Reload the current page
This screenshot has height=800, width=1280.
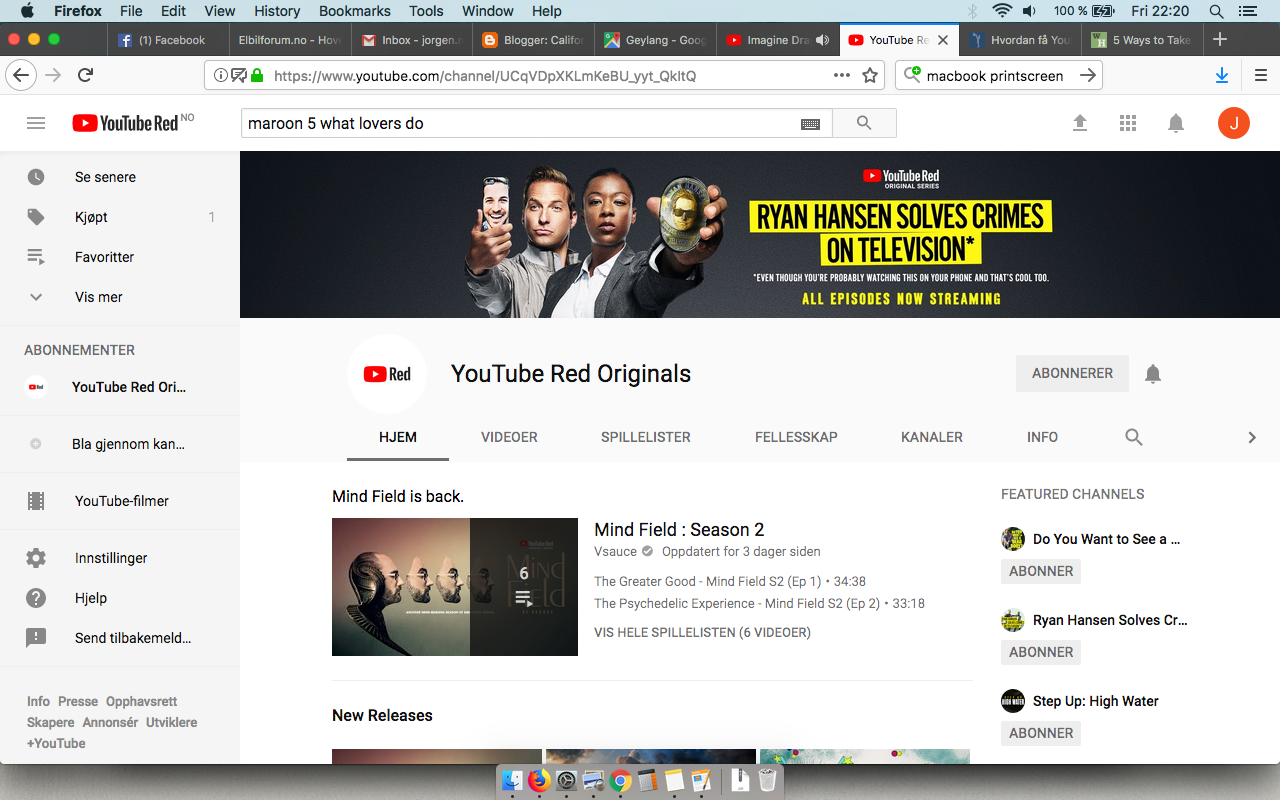[x=86, y=75]
